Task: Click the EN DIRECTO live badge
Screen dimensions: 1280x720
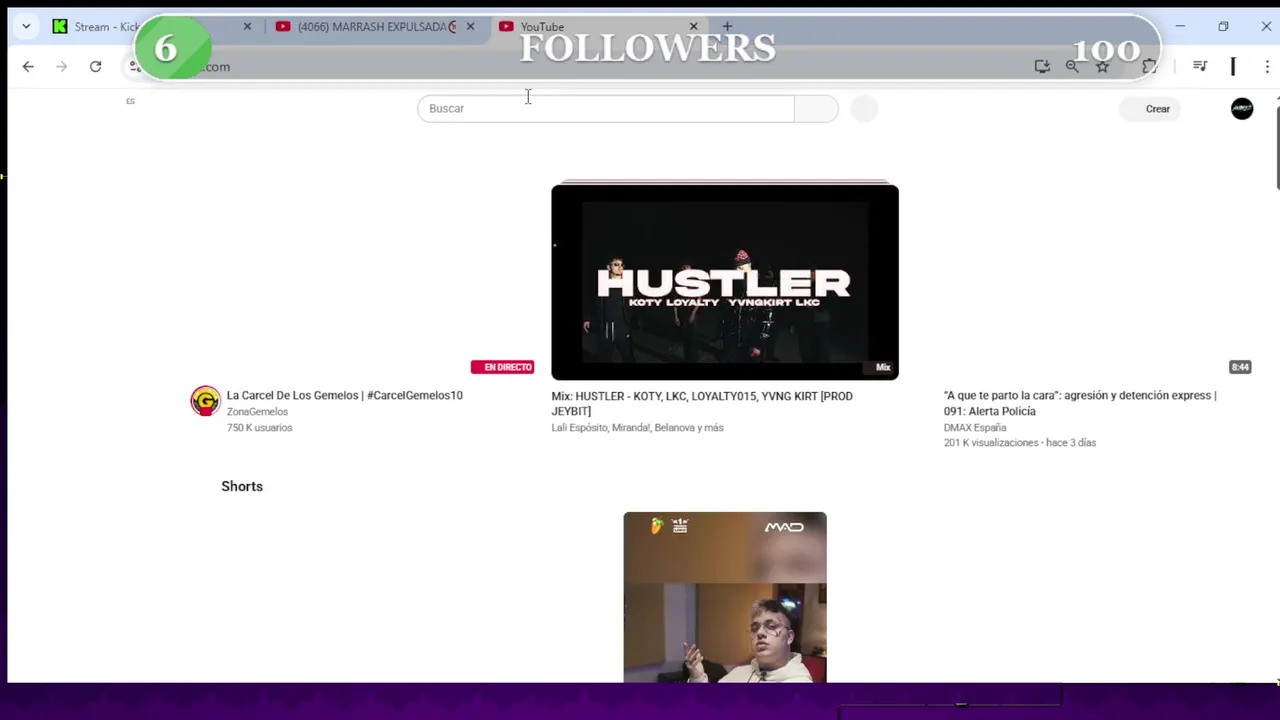Action: pyautogui.click(x=502, y=367)
